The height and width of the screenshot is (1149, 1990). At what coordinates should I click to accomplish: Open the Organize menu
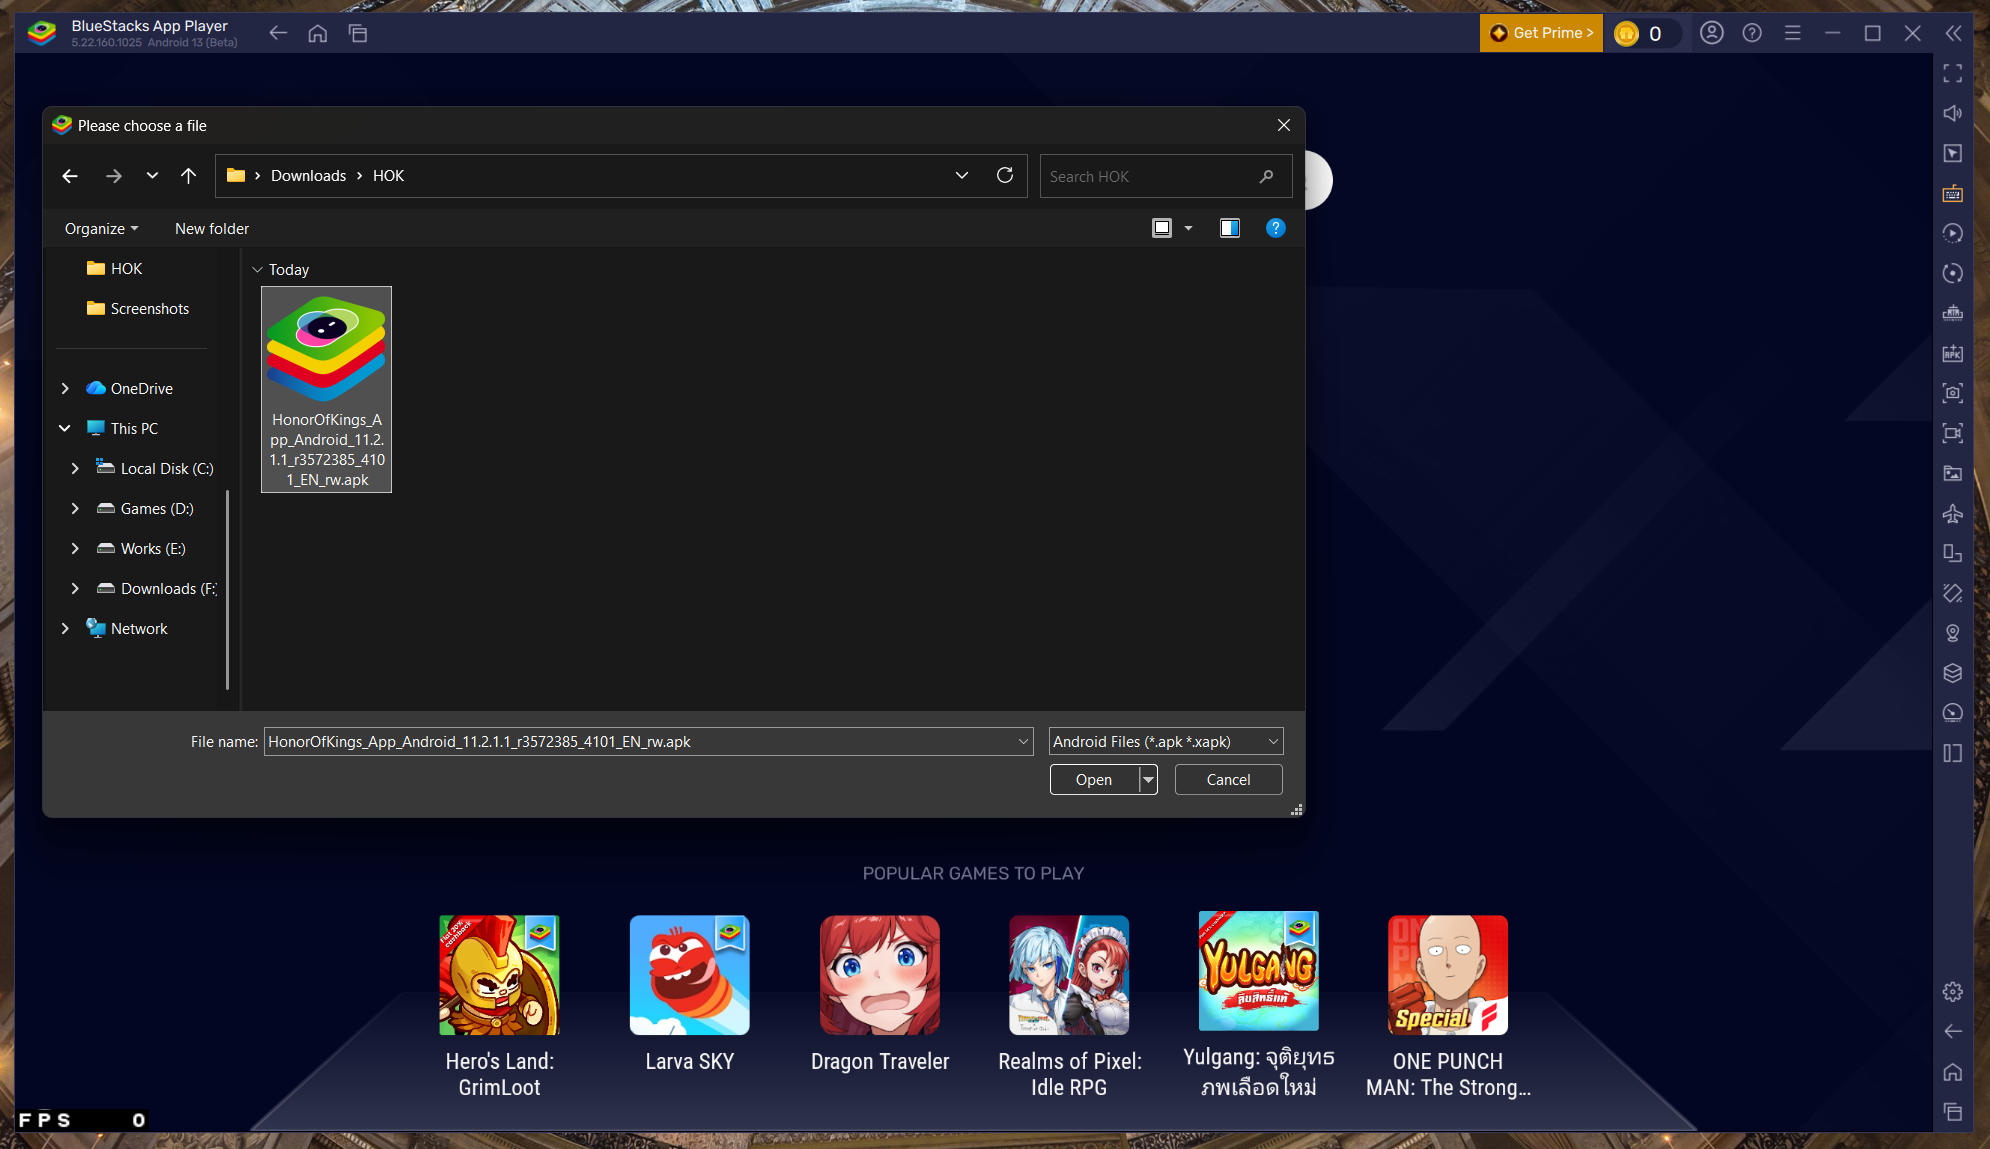click(x=101, y=229)
